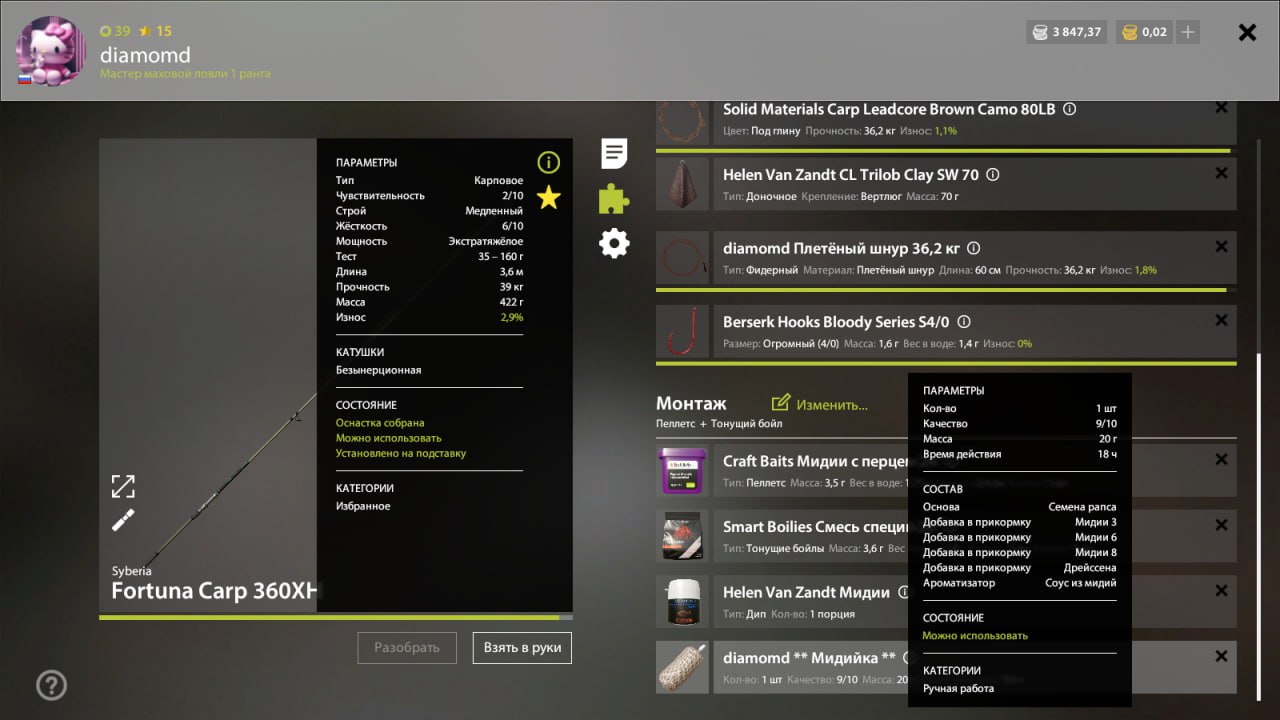This screenshot has height=720, width=1280.
Task: Expand rod view to fullscreen
Action: click(x=123, y=487)
